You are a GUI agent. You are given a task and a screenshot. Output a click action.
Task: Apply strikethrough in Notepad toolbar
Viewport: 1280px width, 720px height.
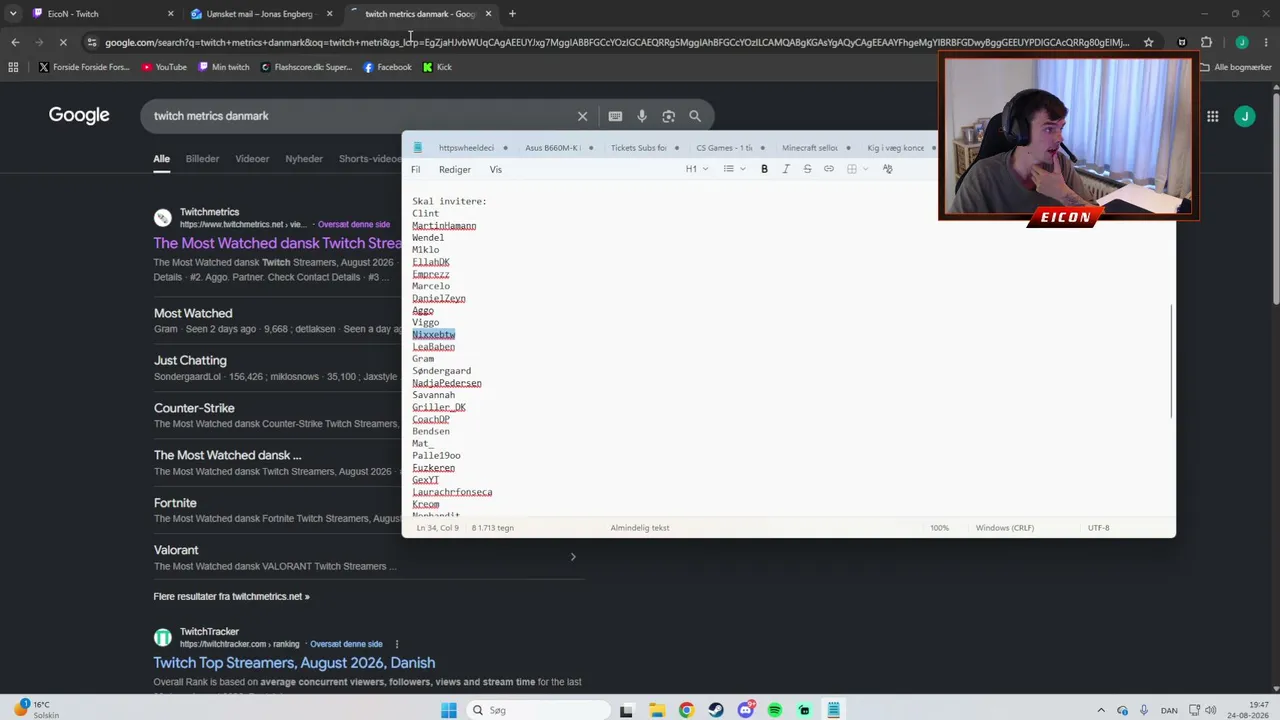807,169
